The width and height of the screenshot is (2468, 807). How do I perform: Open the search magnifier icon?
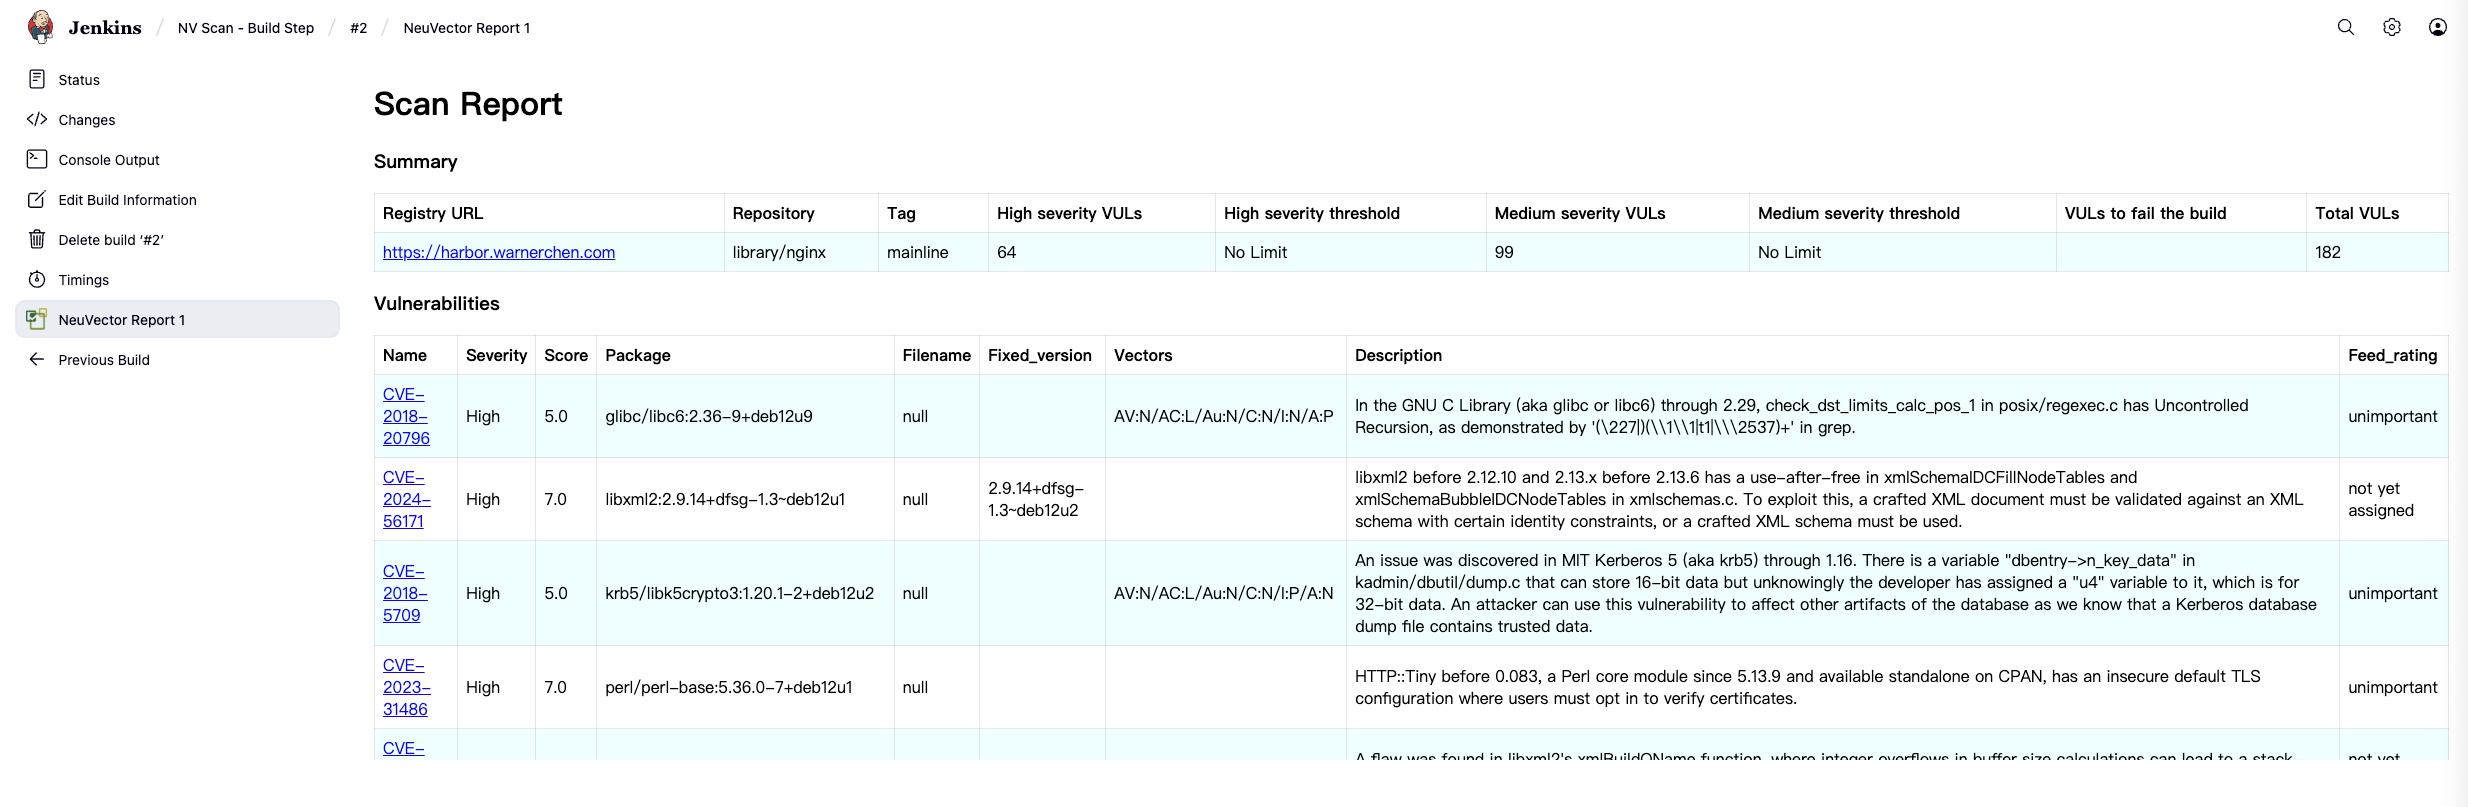click(x=2345, y=28)
